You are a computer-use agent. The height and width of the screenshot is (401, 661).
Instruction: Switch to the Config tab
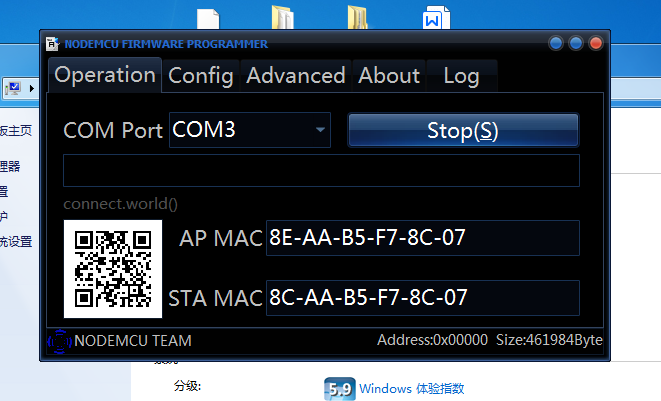[x=201, y=76]
